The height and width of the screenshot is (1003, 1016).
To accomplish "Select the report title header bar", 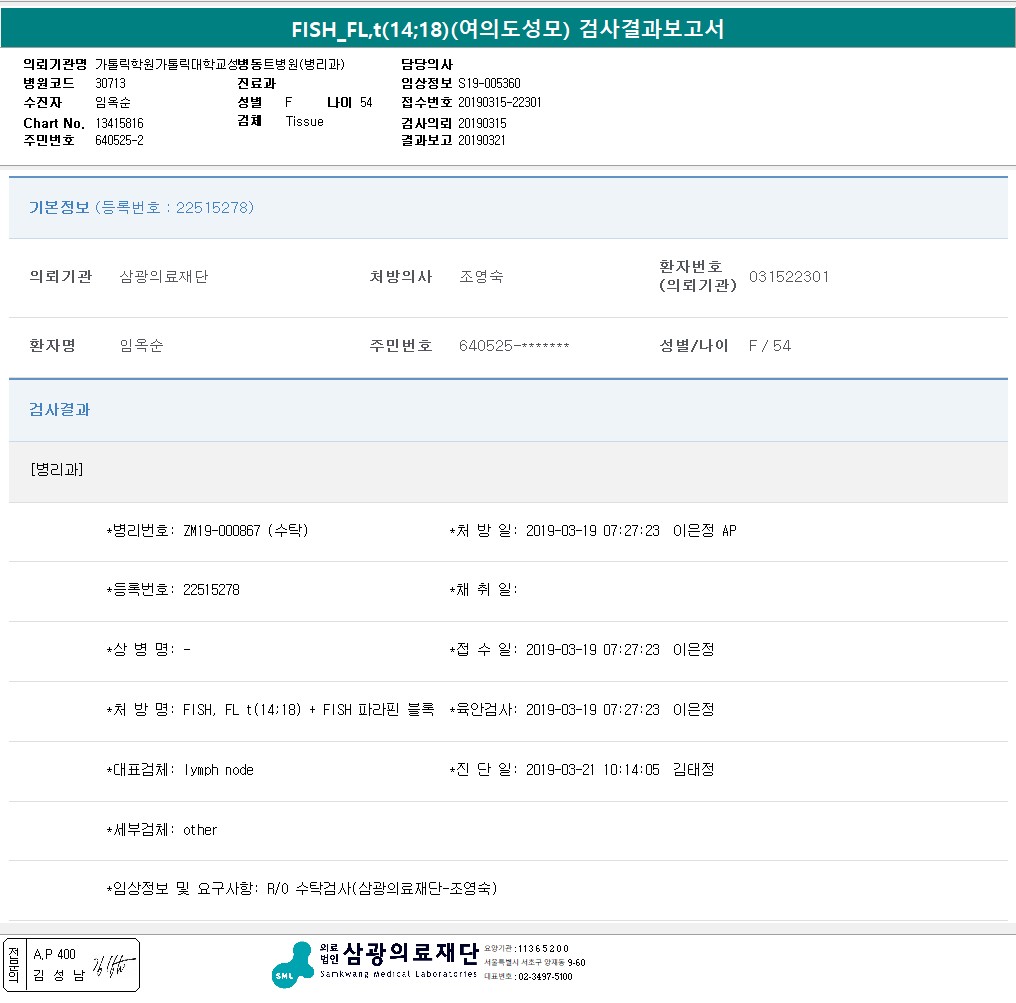I will (508, 28).
